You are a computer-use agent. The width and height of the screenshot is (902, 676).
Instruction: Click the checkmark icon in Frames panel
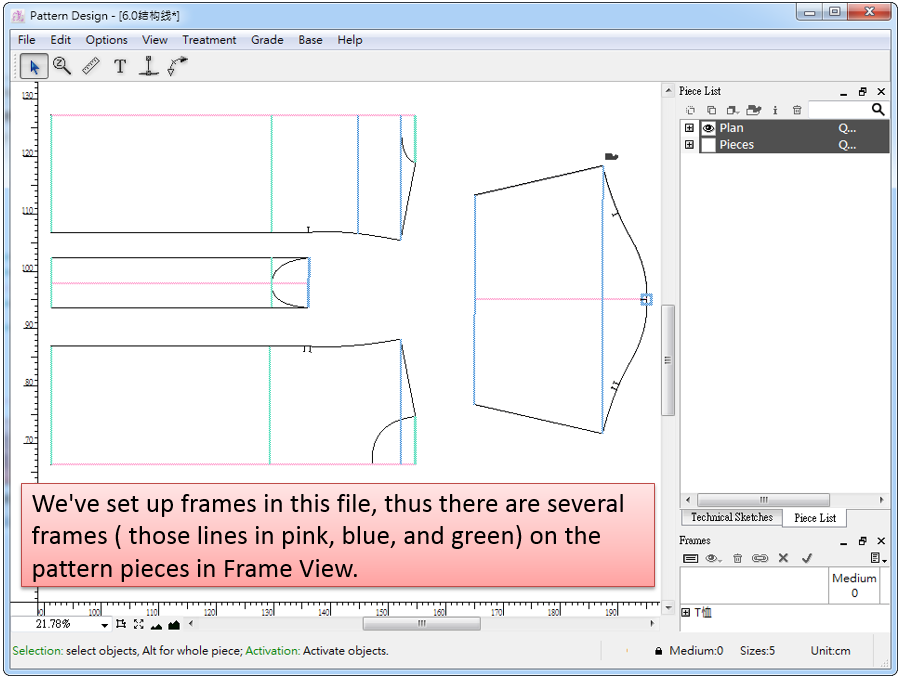coord(807,558)
